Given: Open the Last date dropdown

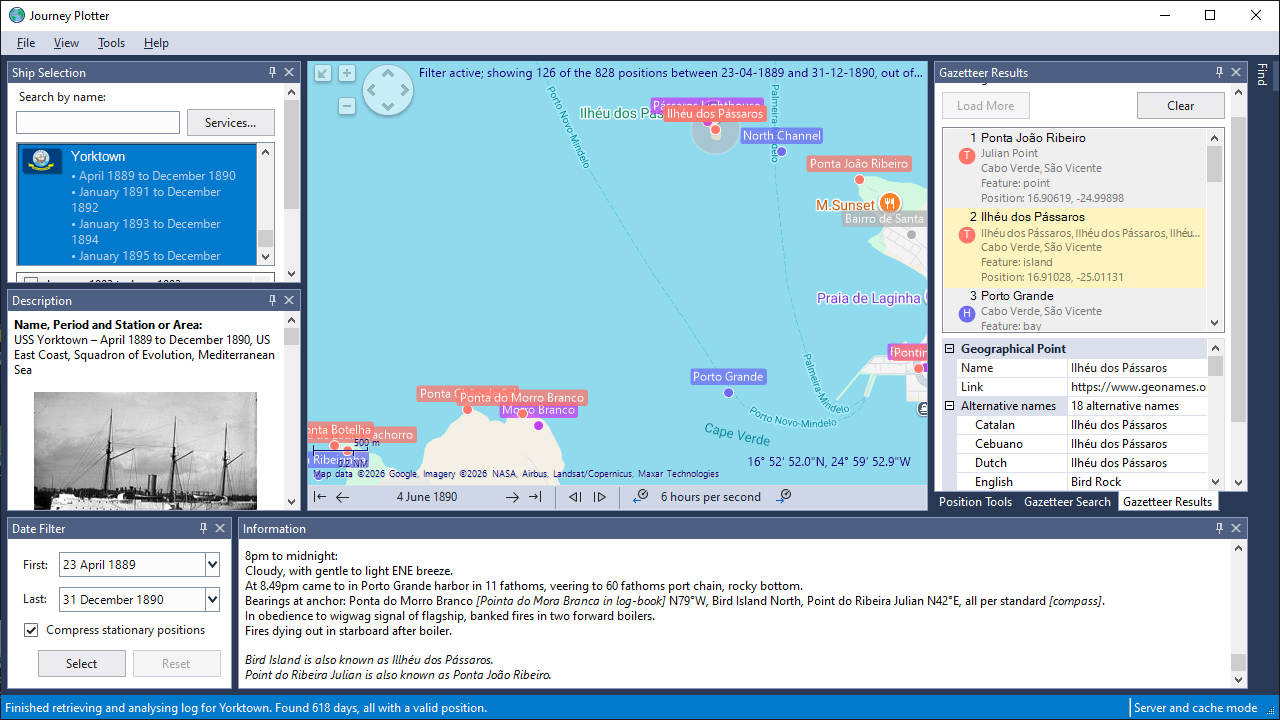Looking at the screenshot, I should [x=212, y=600].
